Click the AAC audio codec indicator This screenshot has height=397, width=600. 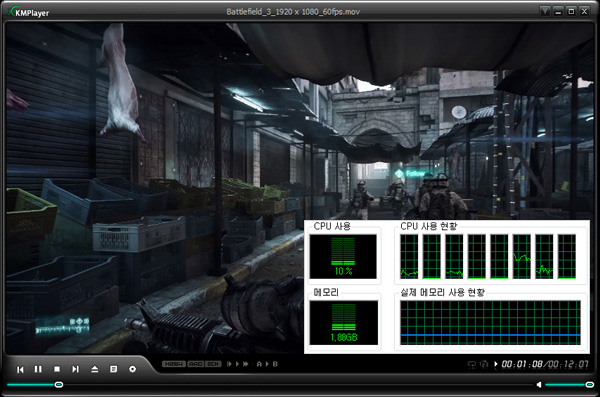(196, 364)
